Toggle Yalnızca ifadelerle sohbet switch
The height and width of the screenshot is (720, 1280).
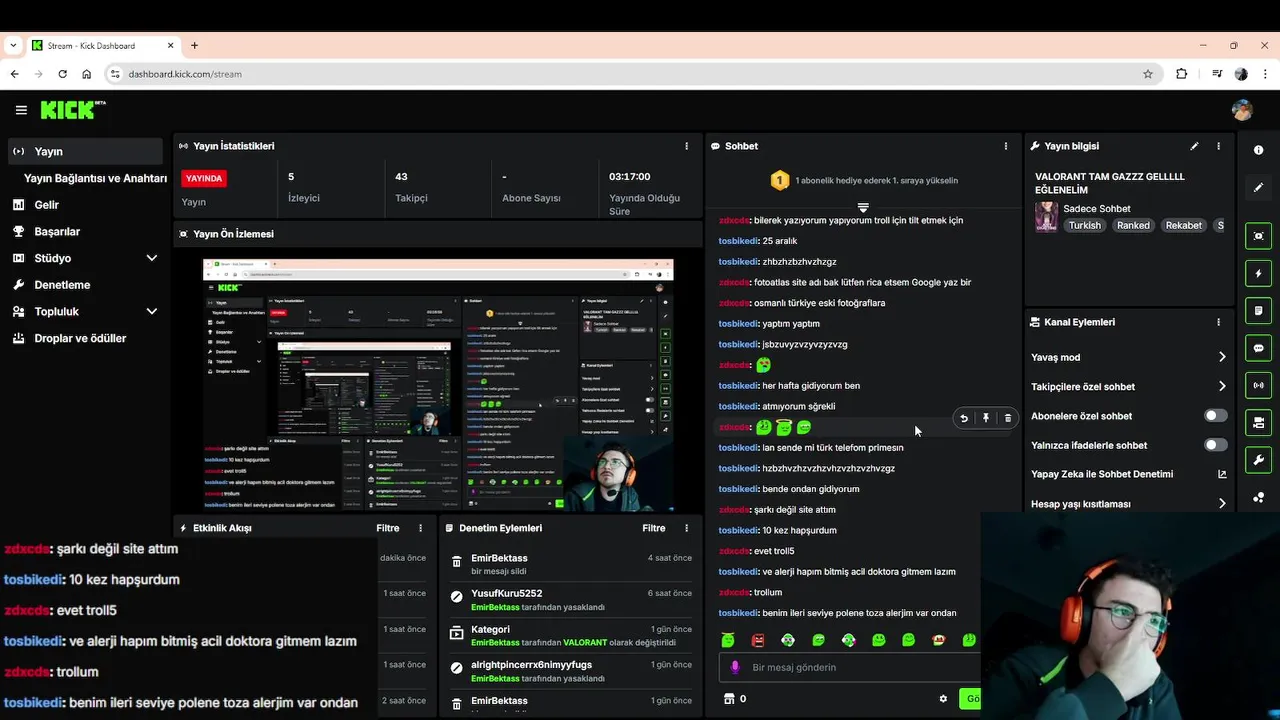tap(1215, 445)
